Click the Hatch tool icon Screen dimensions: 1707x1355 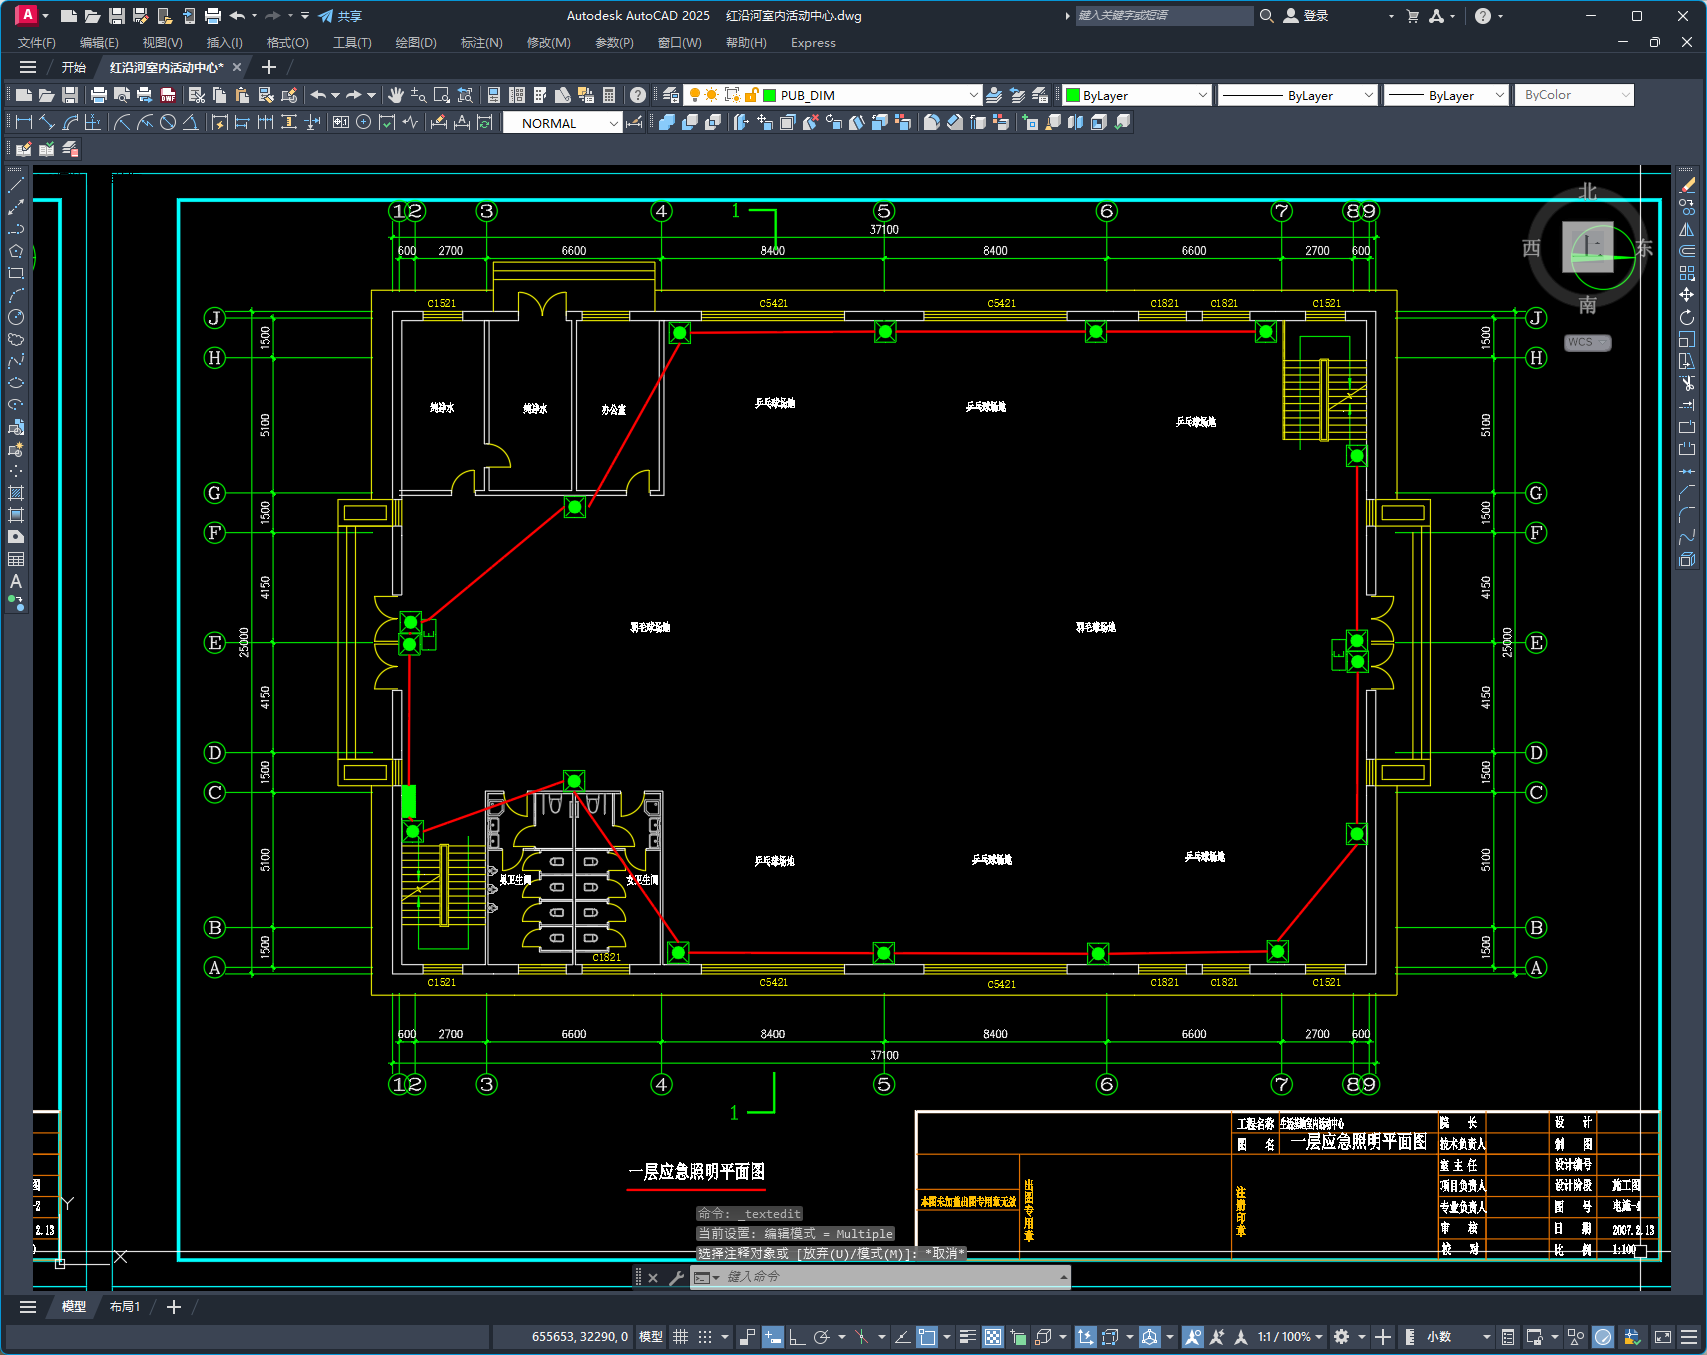[16, 493]
